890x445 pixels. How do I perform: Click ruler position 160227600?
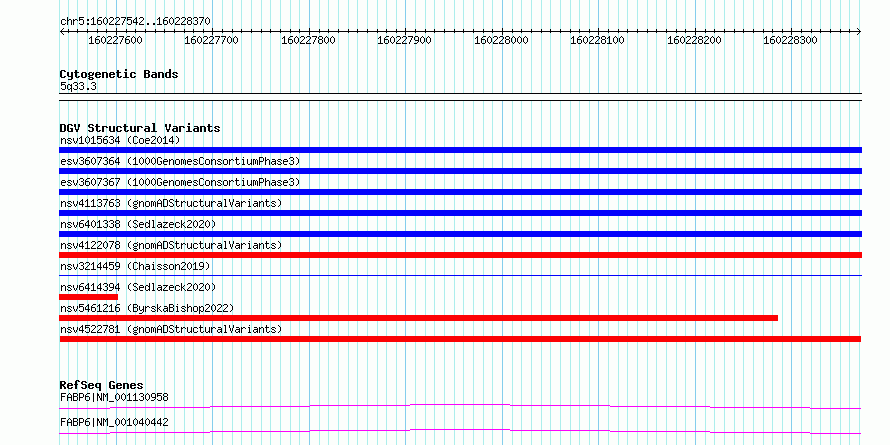tap(116, 40)
